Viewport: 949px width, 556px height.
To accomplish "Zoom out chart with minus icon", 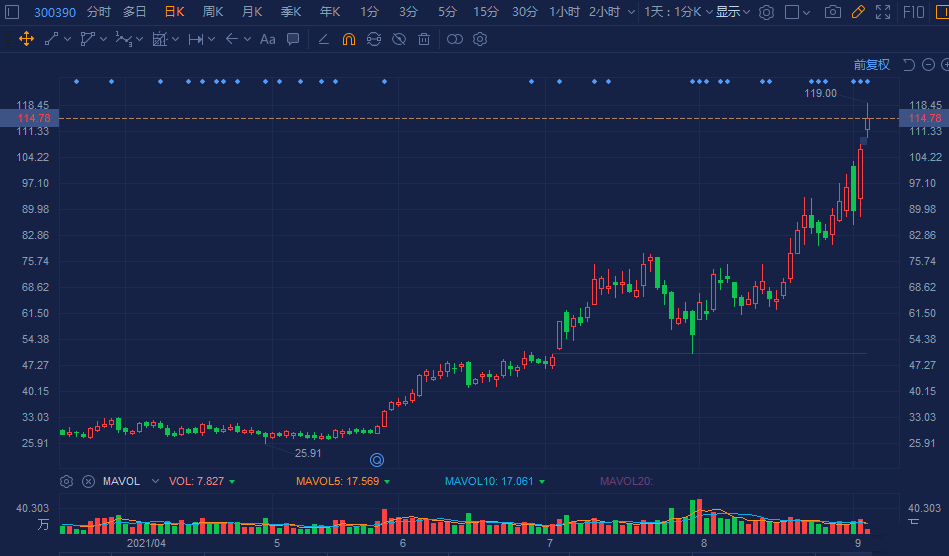I will 927,64.
